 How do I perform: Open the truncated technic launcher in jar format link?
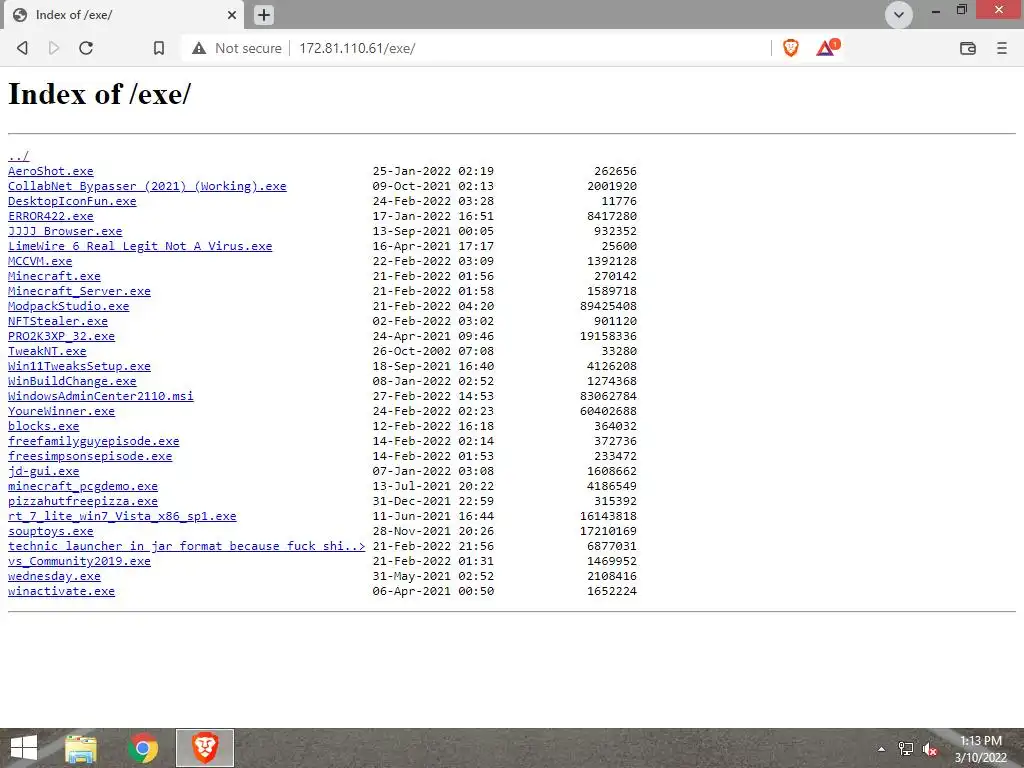[x=186, y=547]
